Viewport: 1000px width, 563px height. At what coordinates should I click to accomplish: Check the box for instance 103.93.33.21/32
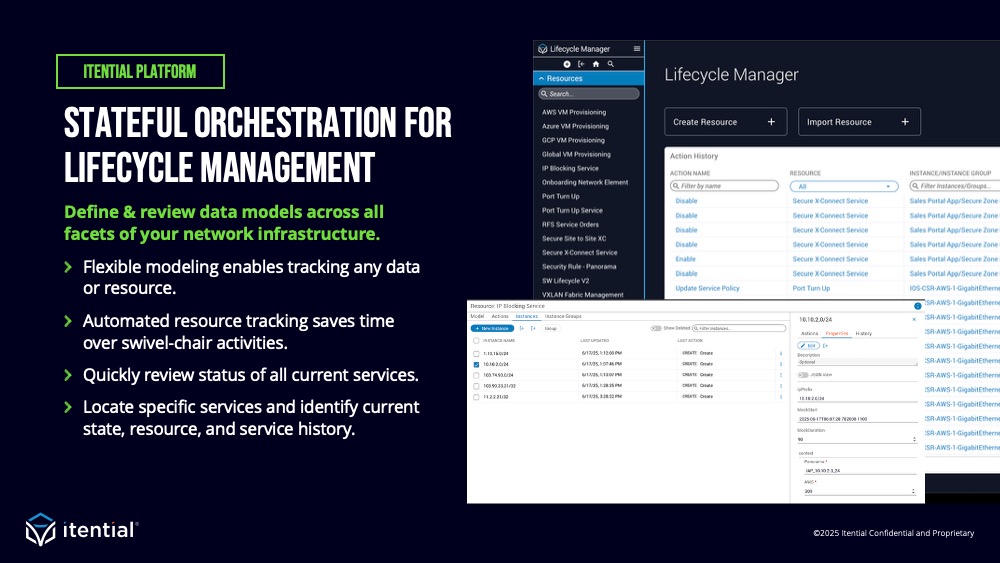click(476, 386)
